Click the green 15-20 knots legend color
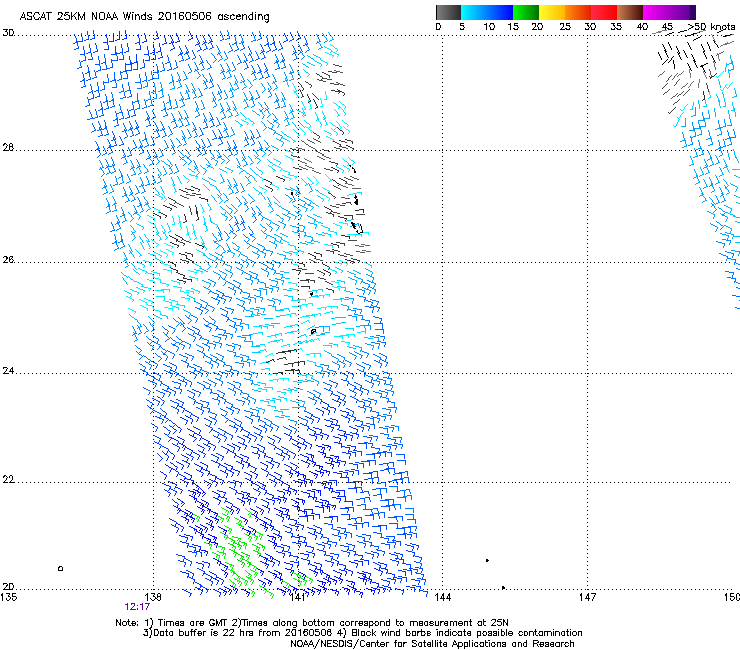740x650 pixels. (x=526, y=12)
